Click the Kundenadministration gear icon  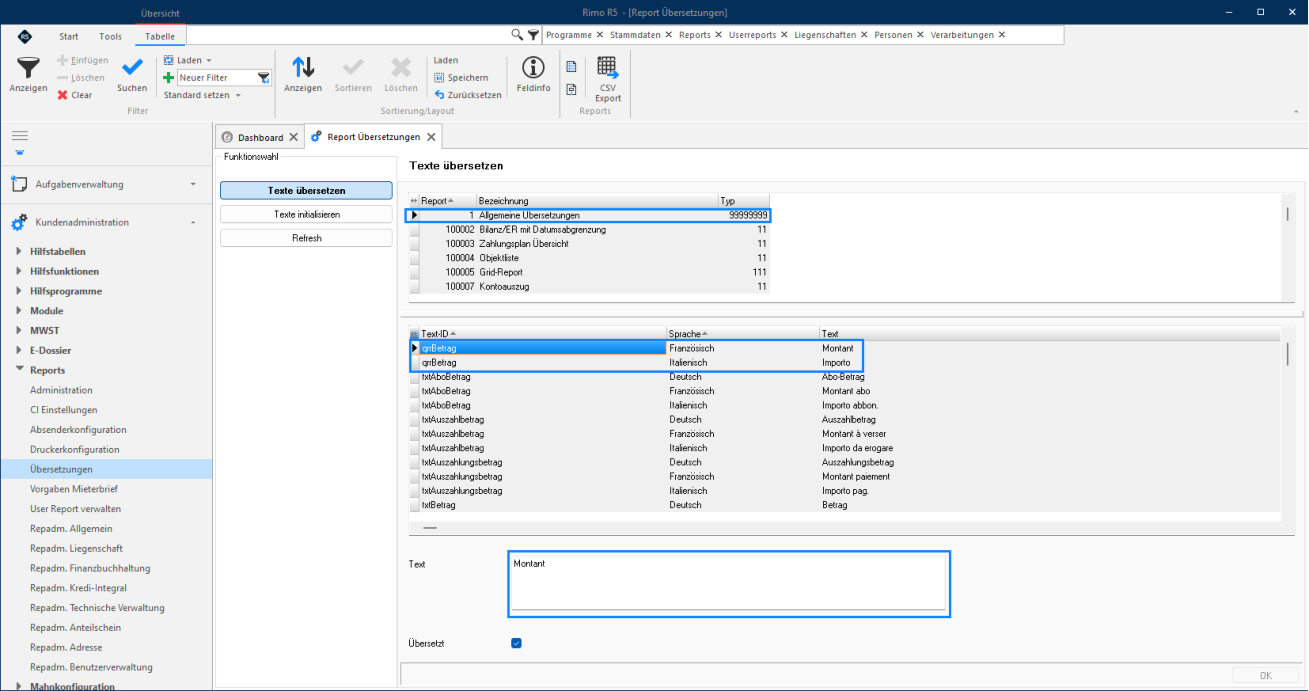[18, 223]
